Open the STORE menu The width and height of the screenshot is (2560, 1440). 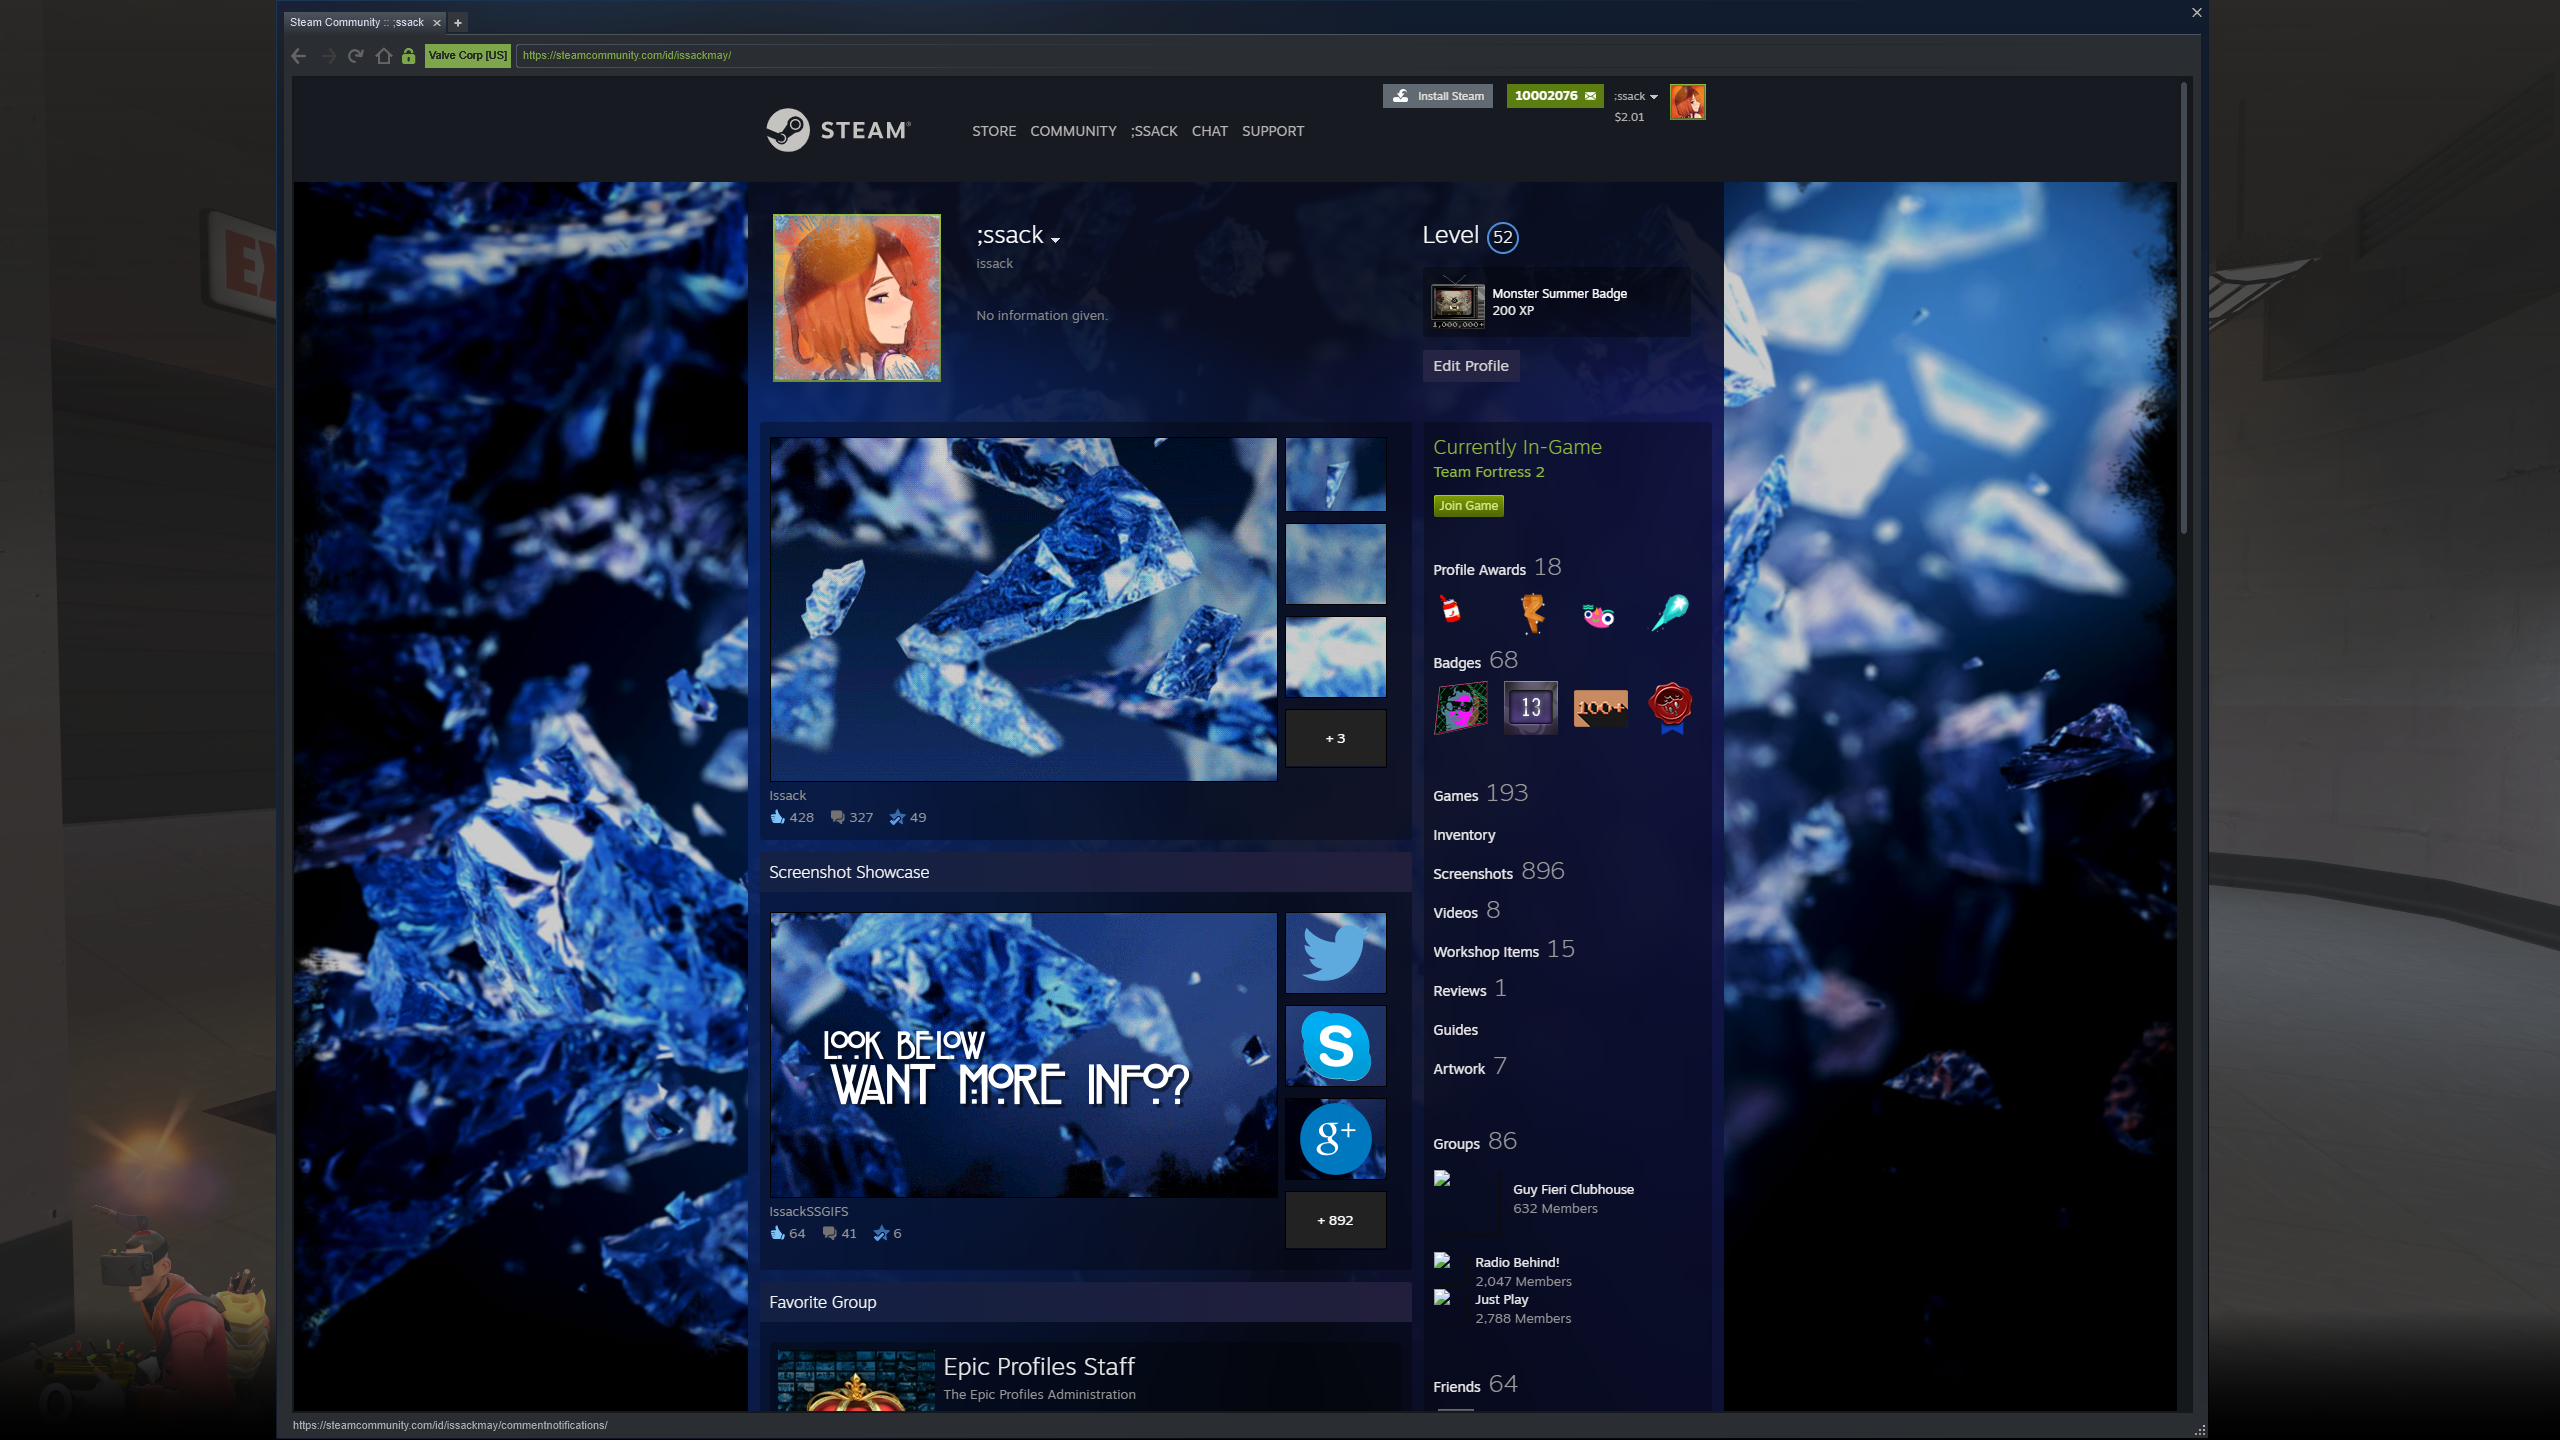(x=993, y=131)
